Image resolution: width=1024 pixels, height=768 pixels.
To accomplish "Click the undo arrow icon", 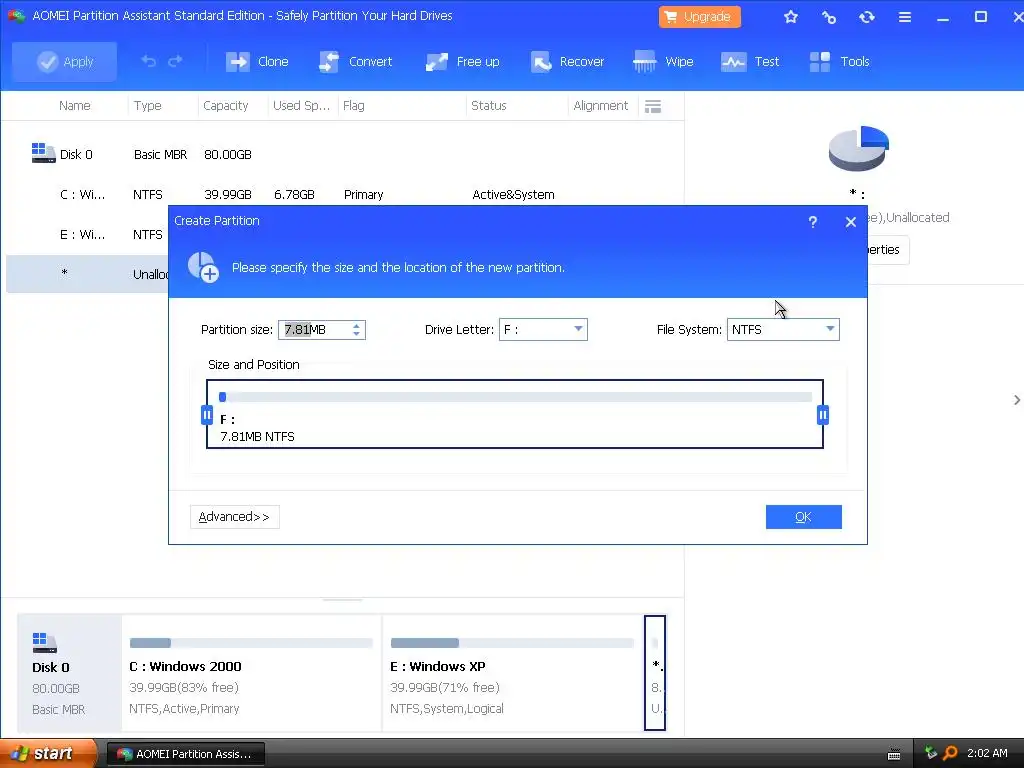I will pyautogui.click(x=149, y=61).
